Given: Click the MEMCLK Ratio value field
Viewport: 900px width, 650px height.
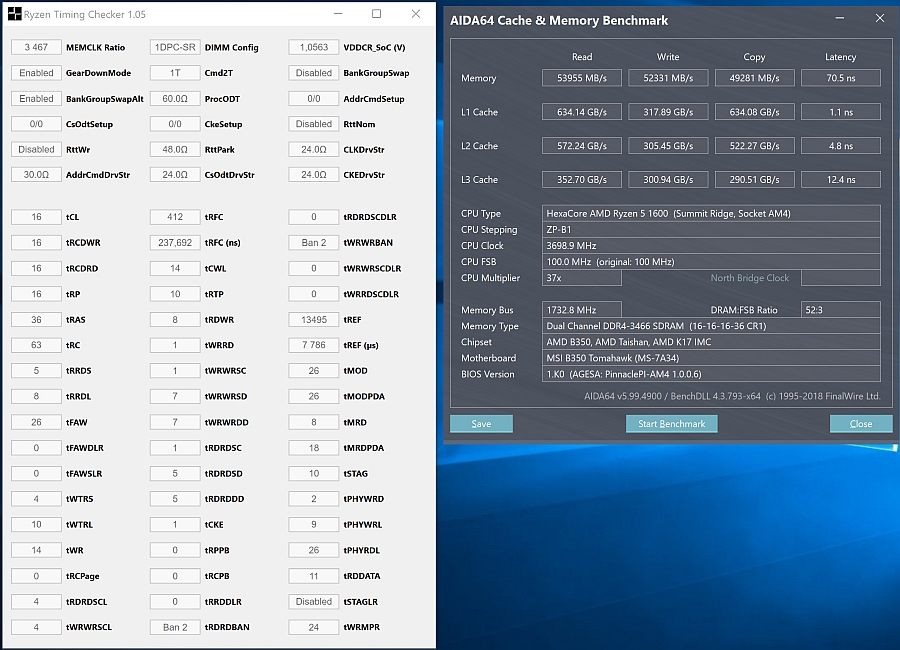Looking at the screenshot, I should (x=36, y=47).
